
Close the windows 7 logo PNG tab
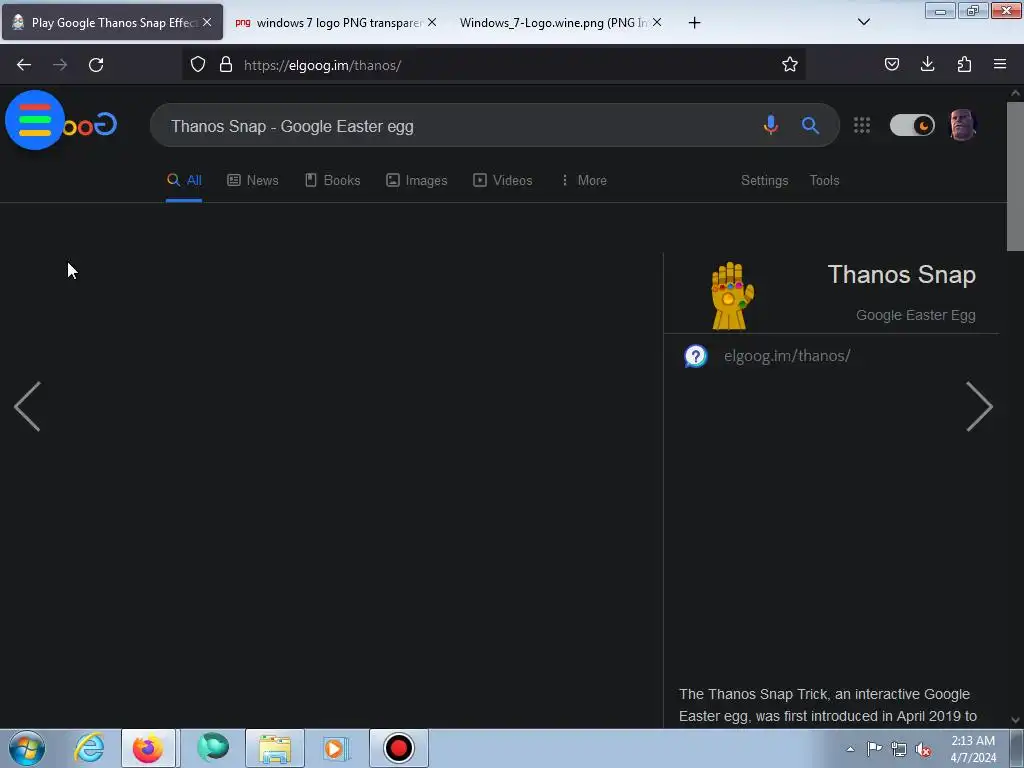[432, 22]
